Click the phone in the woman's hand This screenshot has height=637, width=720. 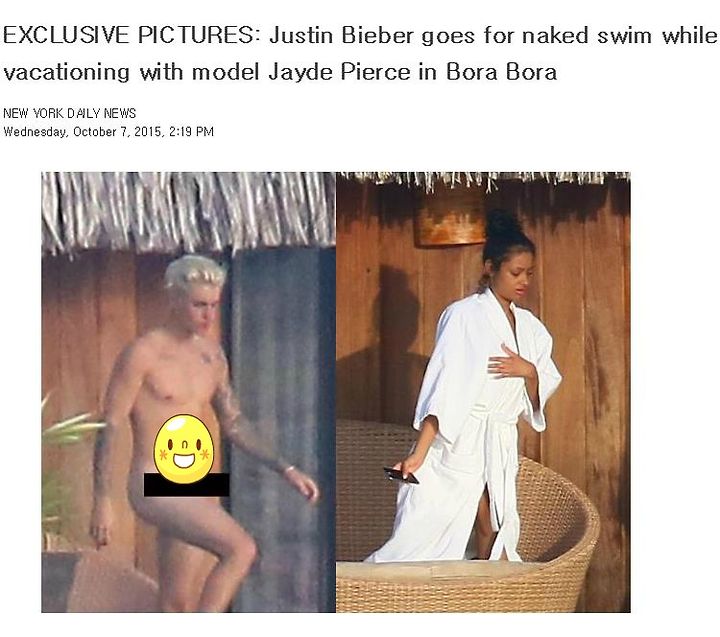[x=401, y=475]
